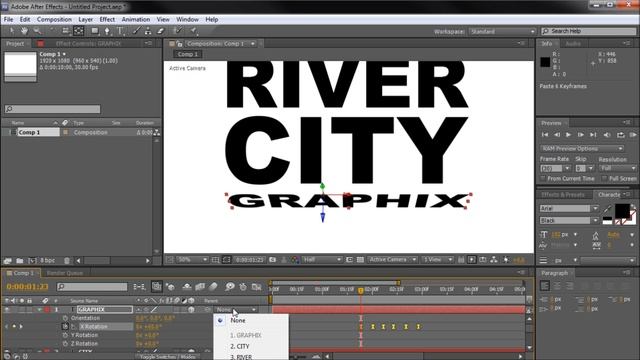The image size is (640, 360).
Task: Toggle visibility eye of GRAPHIX layer
Action: tap(7, 309)
